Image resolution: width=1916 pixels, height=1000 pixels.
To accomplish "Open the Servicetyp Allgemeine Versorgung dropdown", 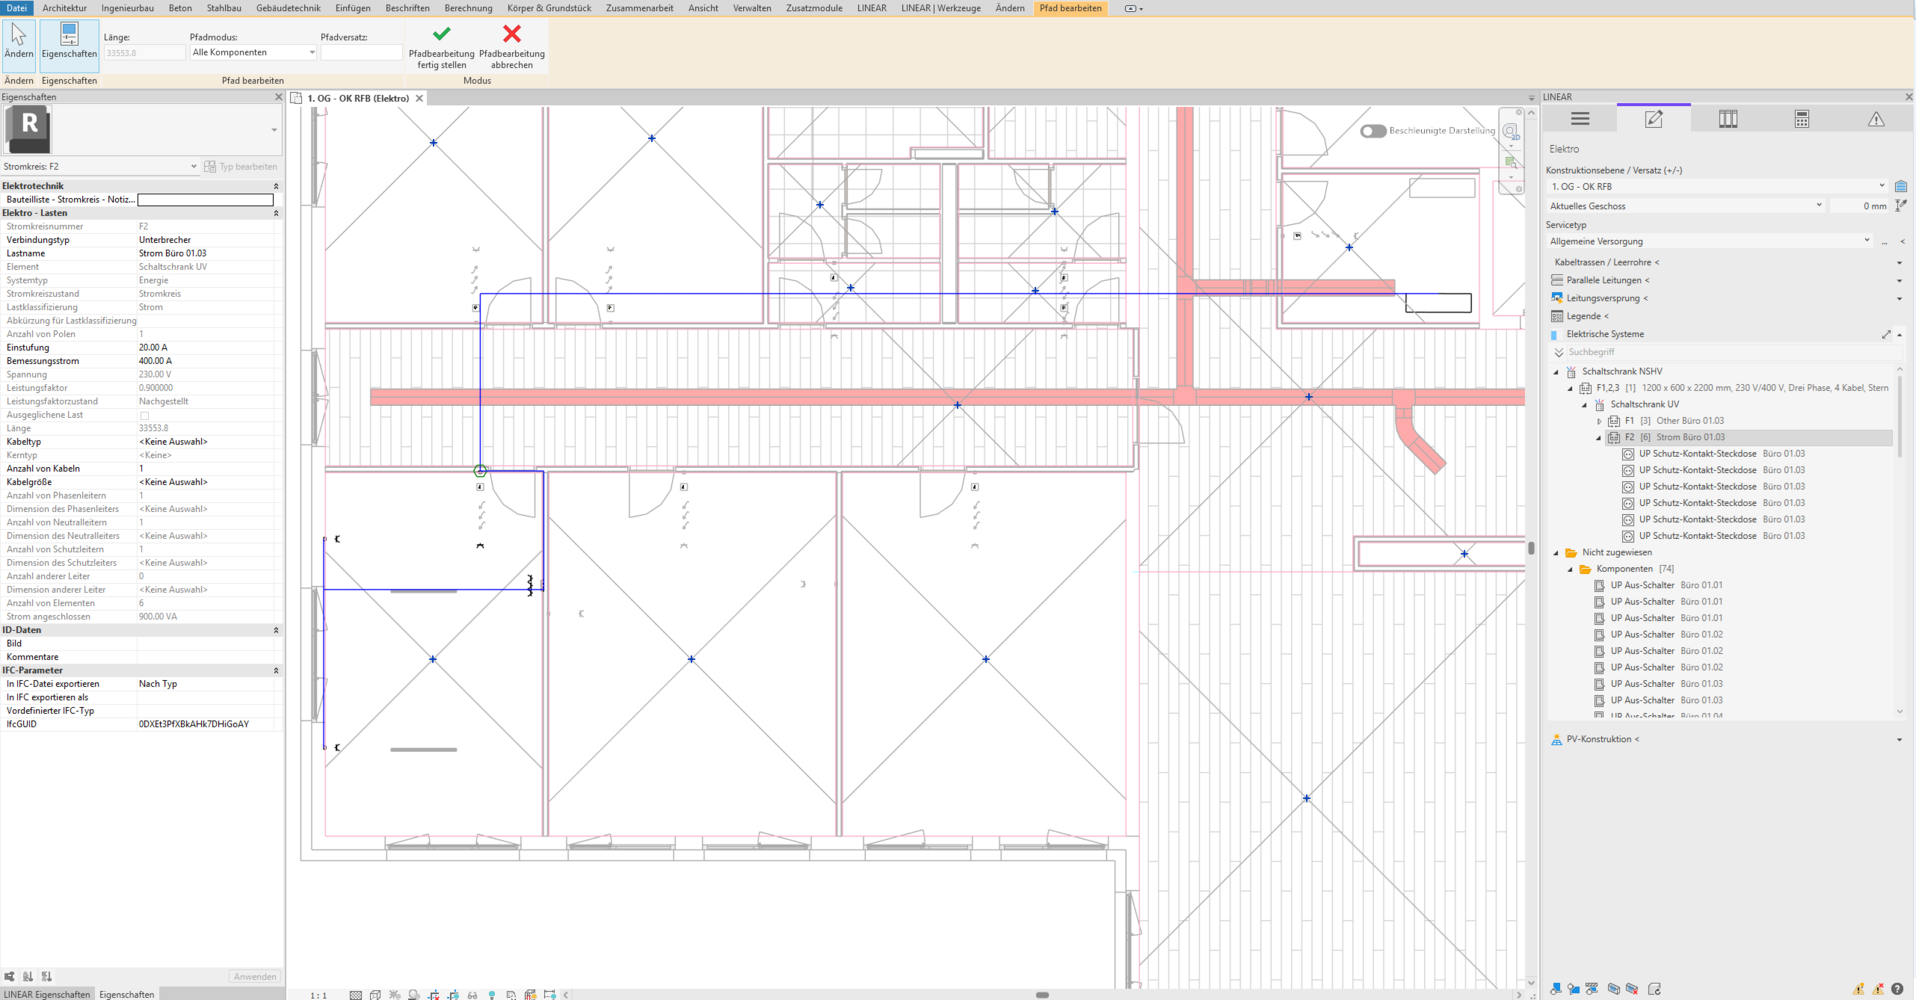I will coord(1709,241).
